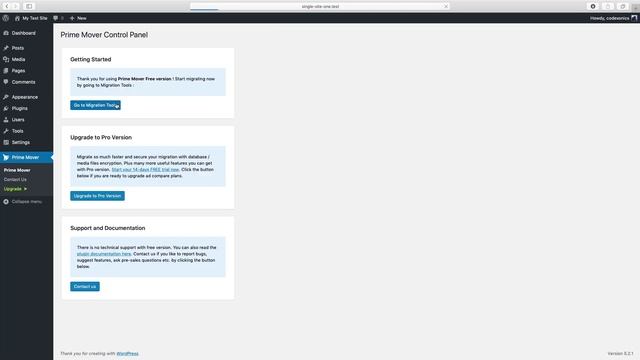This screenshot has width=640, height=360.
Task: Collapse the admin sidebar menu
Action: pos(23,202)
